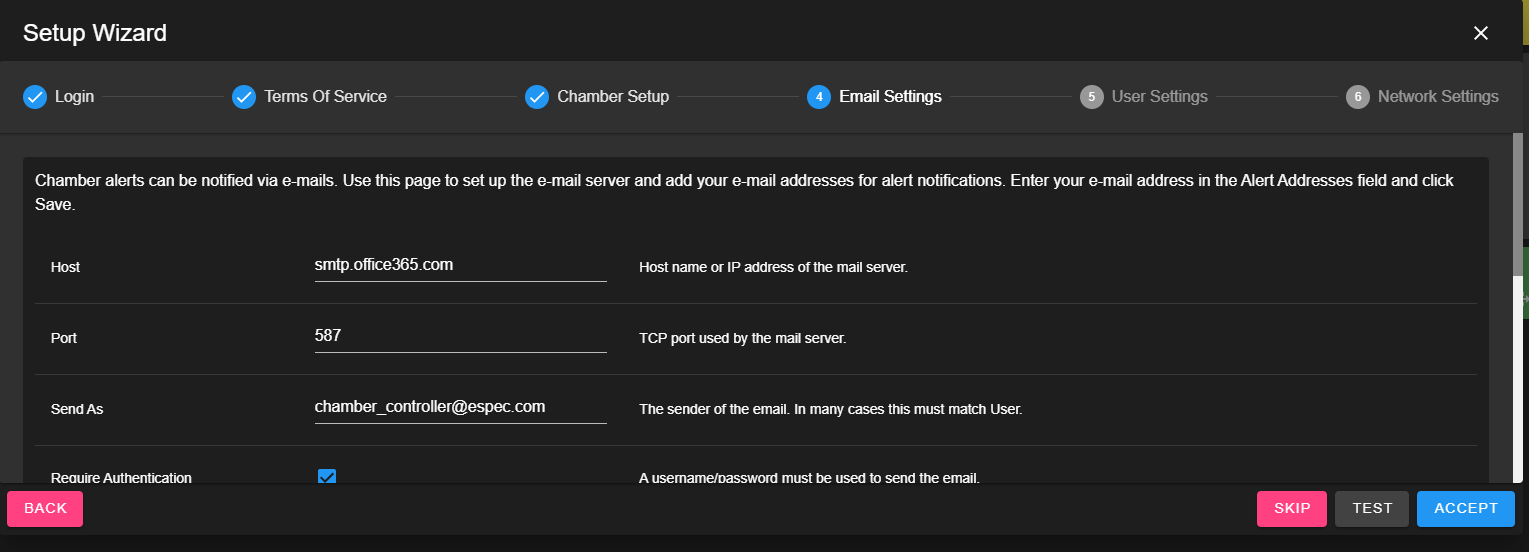Click the Terms Of Service checkmark icon
Image resolution: width=1529 pixels, height=552 pixels.
(244, 97)
